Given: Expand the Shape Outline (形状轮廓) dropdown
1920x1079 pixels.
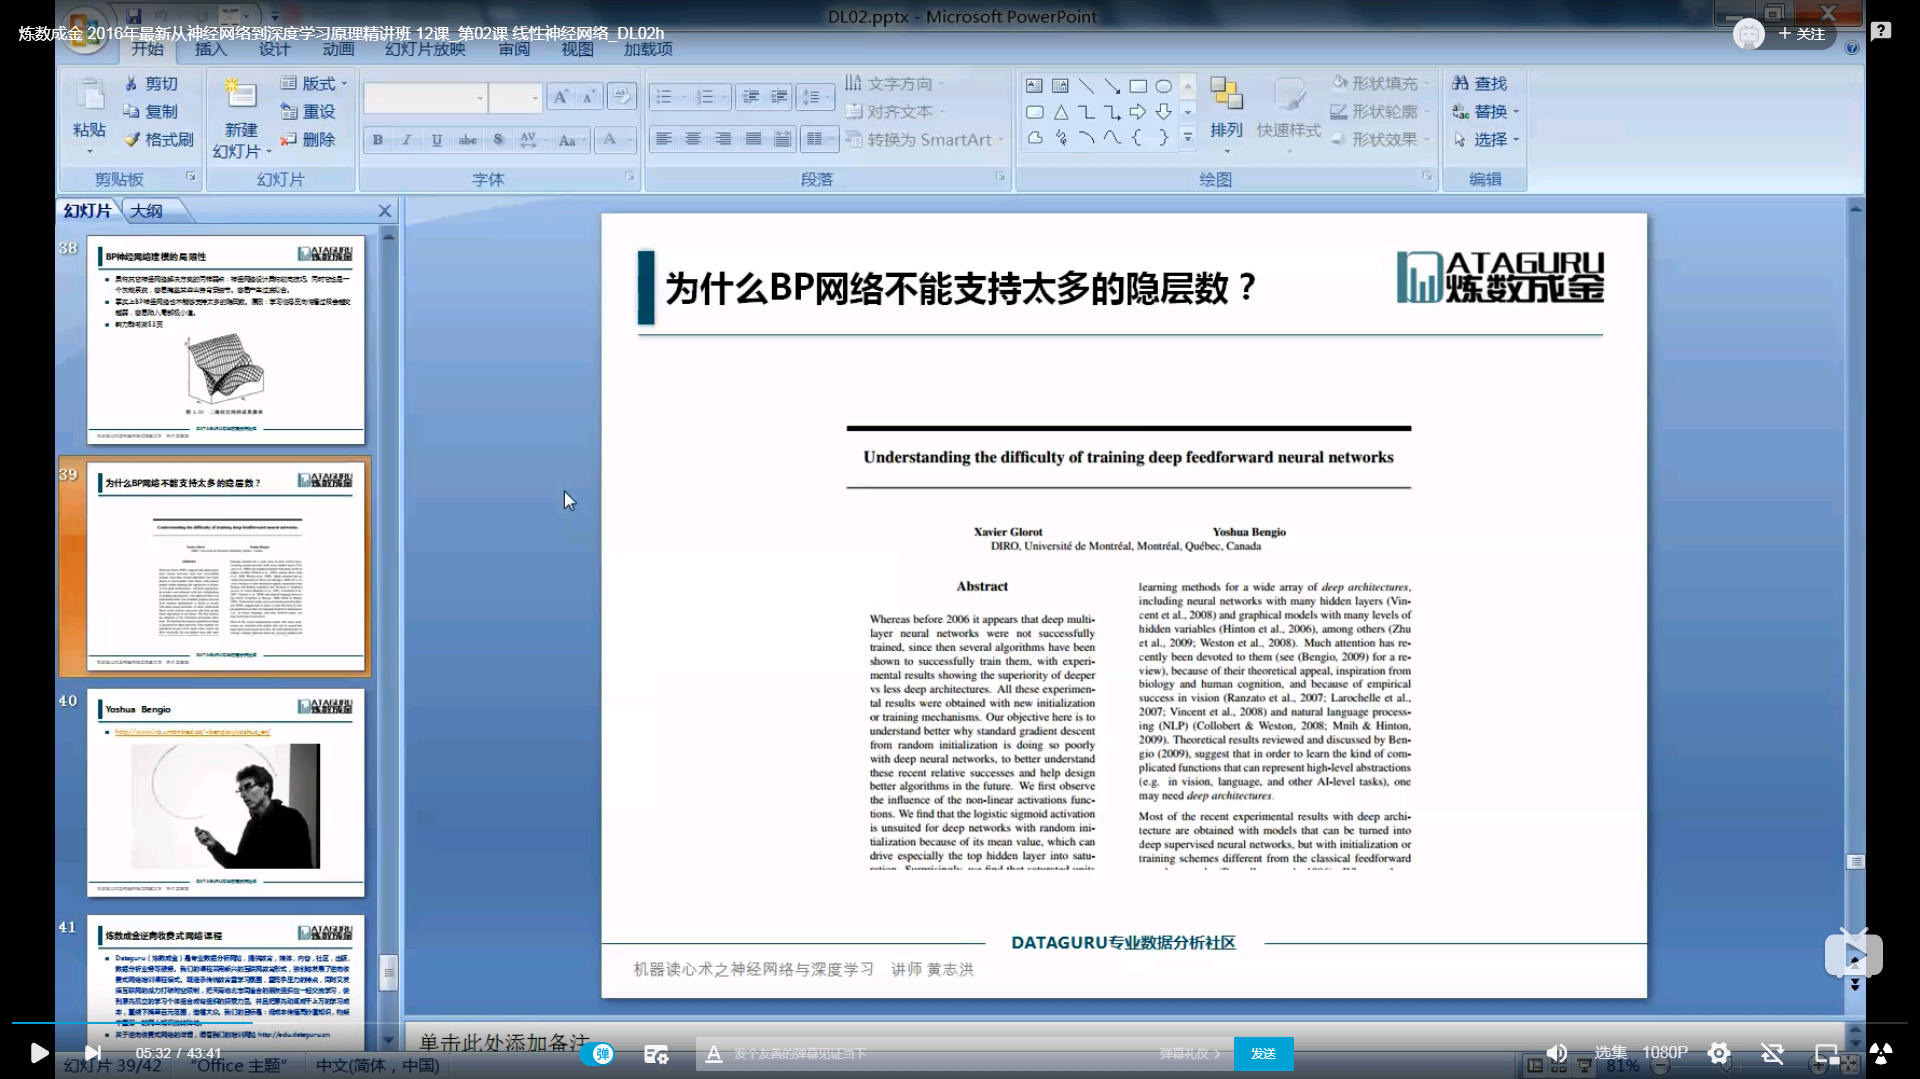Looking at the screenshot, I should tap(1381, 111).
